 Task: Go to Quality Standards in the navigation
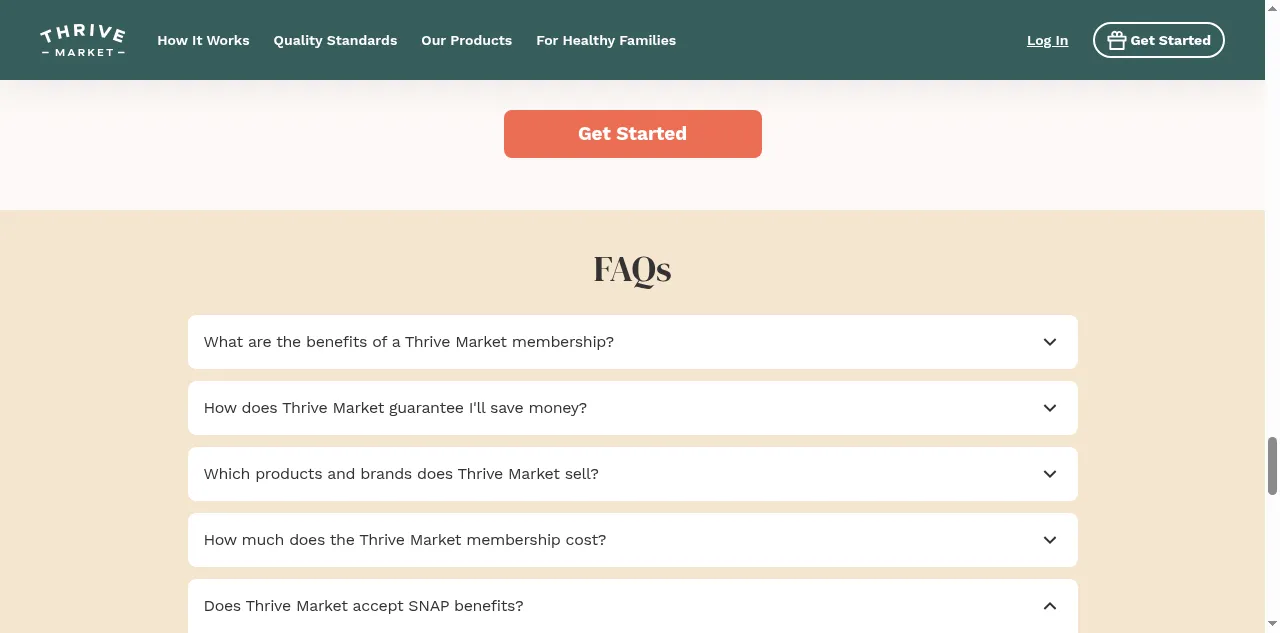pos(335,40)
